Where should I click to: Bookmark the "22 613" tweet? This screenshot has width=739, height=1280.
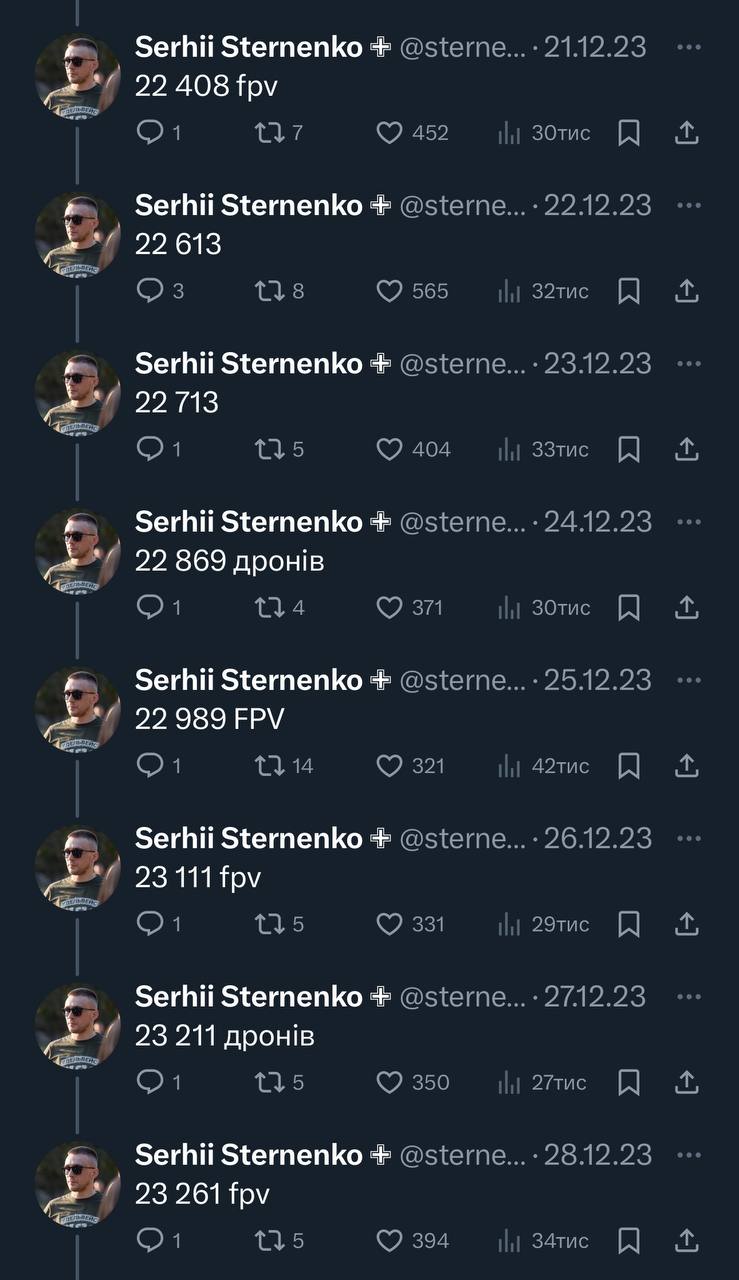pyautogui.click(x=628, y=291)
